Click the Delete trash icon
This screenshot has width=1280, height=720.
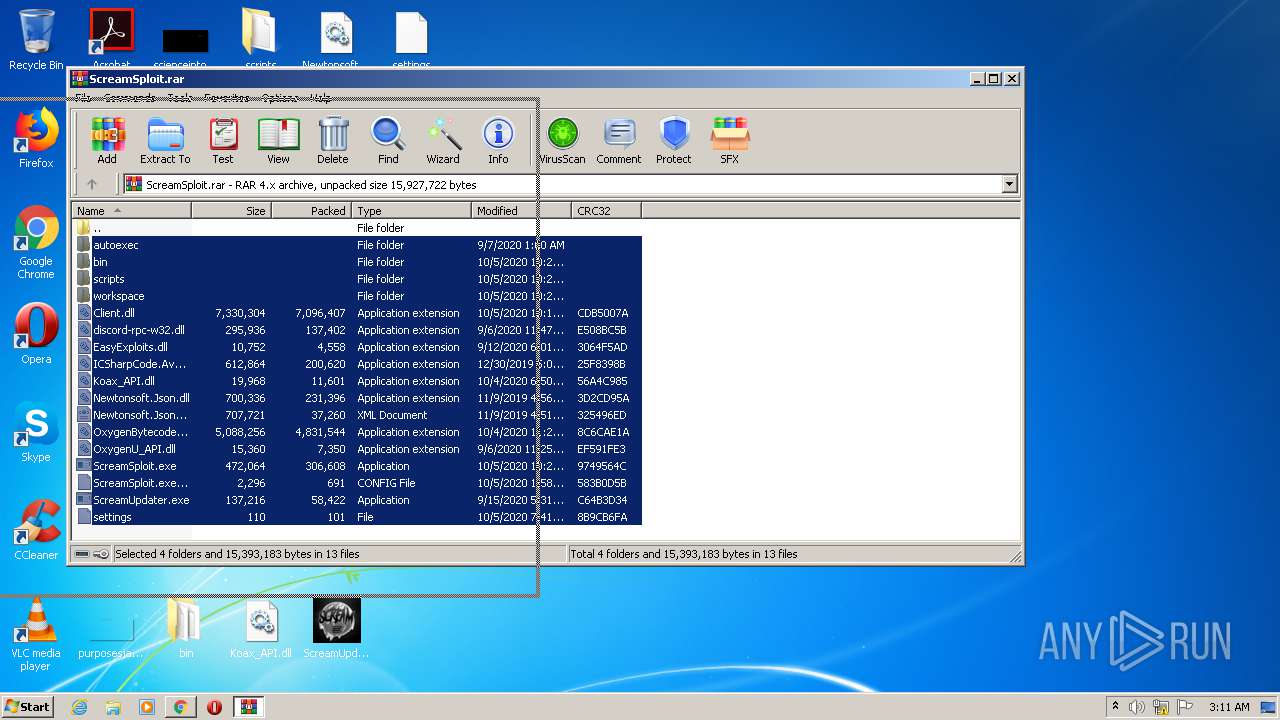(333, 140)
